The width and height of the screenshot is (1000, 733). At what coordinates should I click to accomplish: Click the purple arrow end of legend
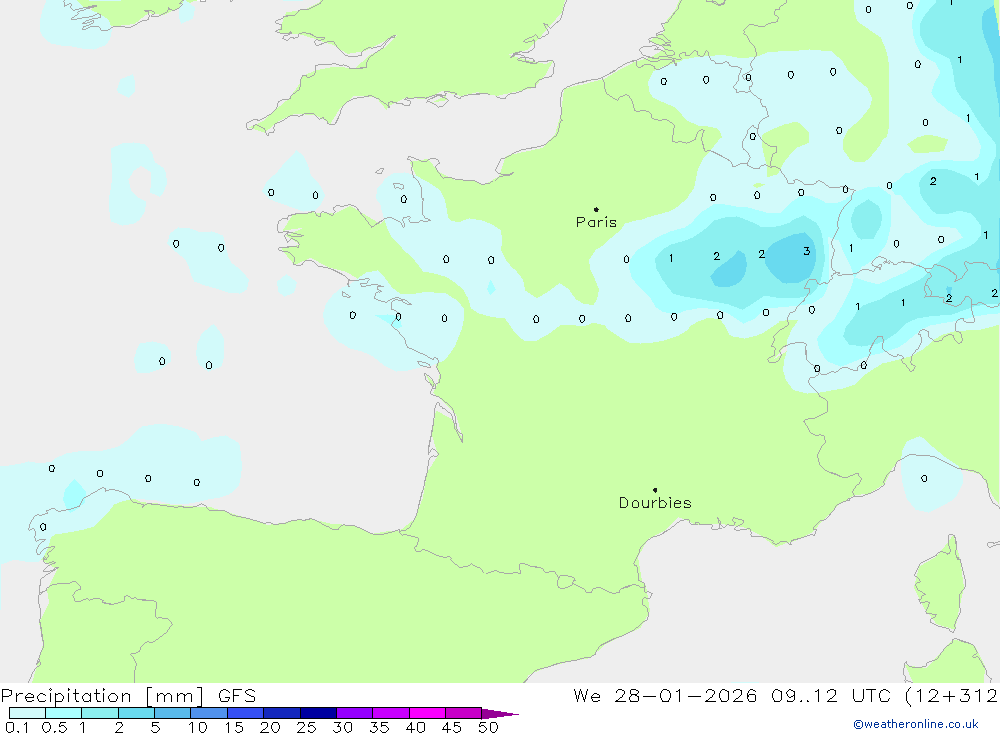tap(500, 713)
